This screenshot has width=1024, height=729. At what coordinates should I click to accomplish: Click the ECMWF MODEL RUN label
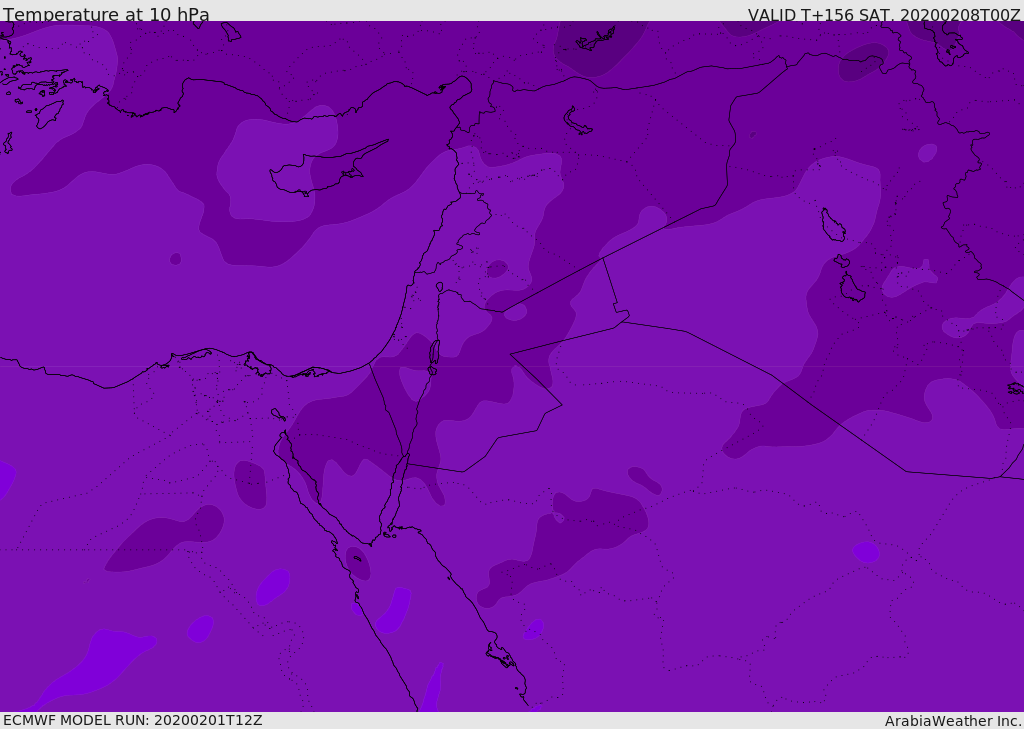[132, 720]
